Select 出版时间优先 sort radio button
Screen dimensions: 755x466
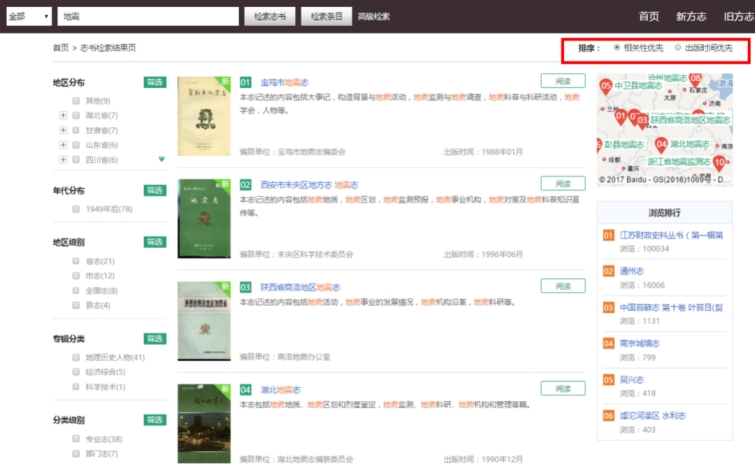679,47
